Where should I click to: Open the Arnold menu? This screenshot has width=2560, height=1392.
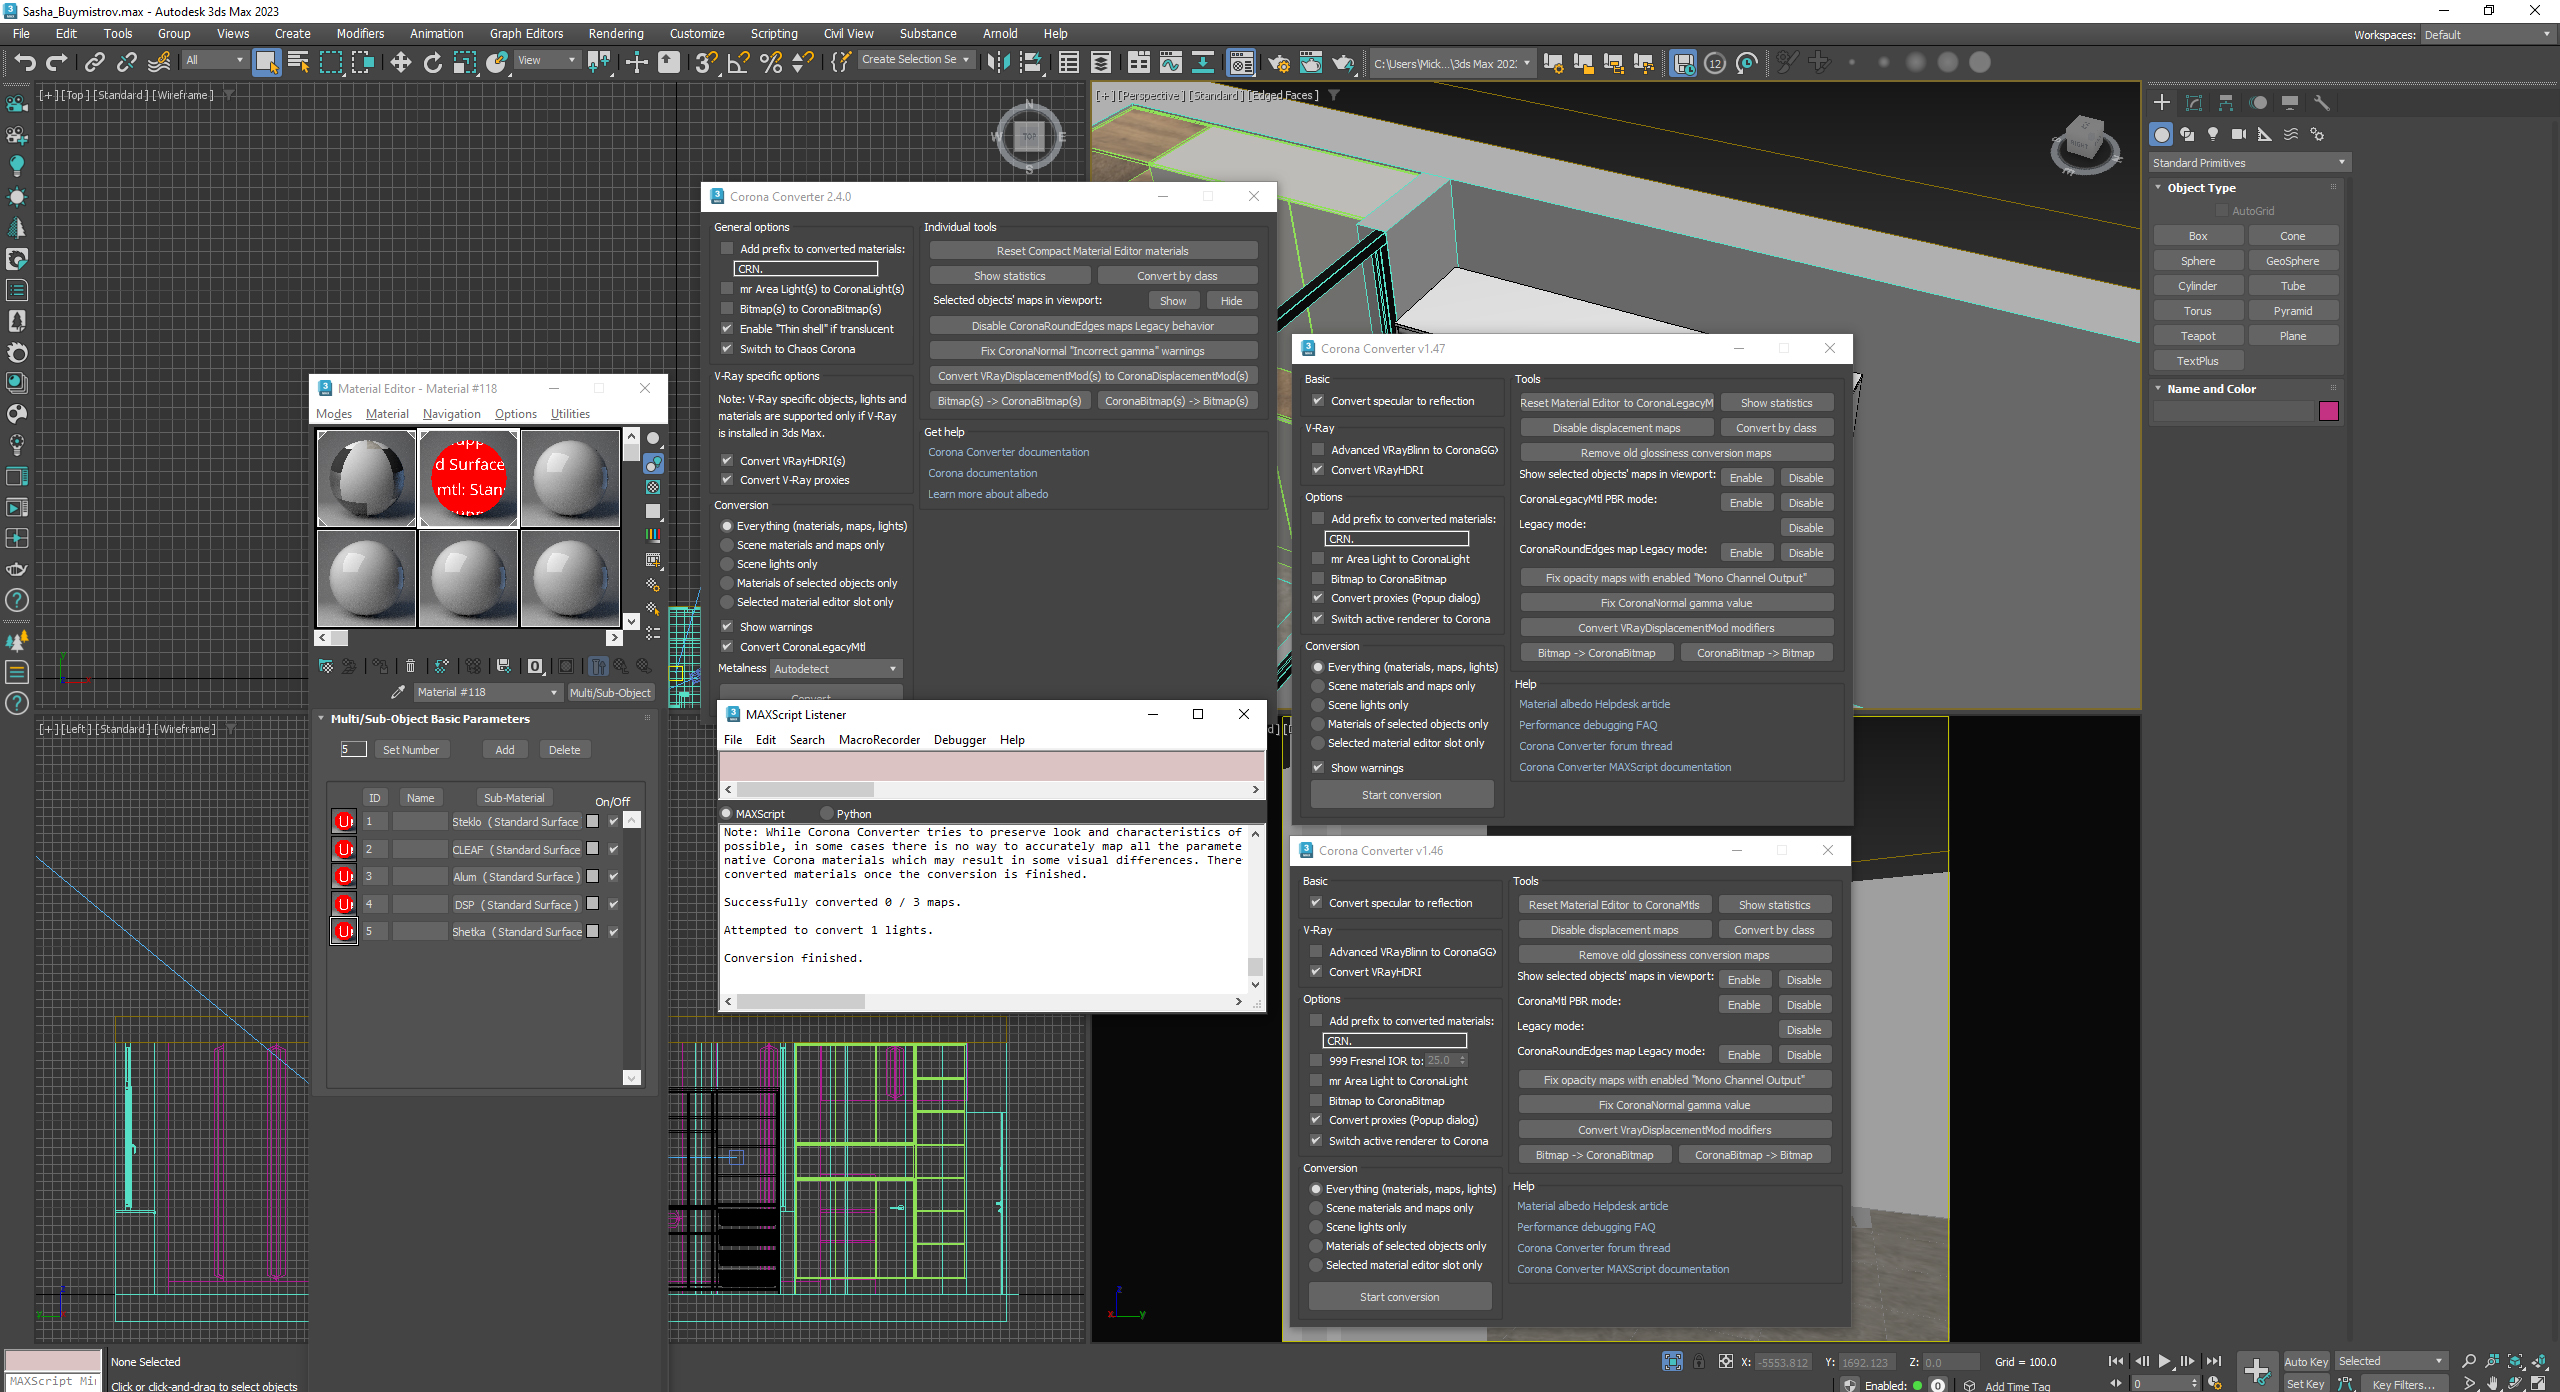click(x=1000, y=34)
